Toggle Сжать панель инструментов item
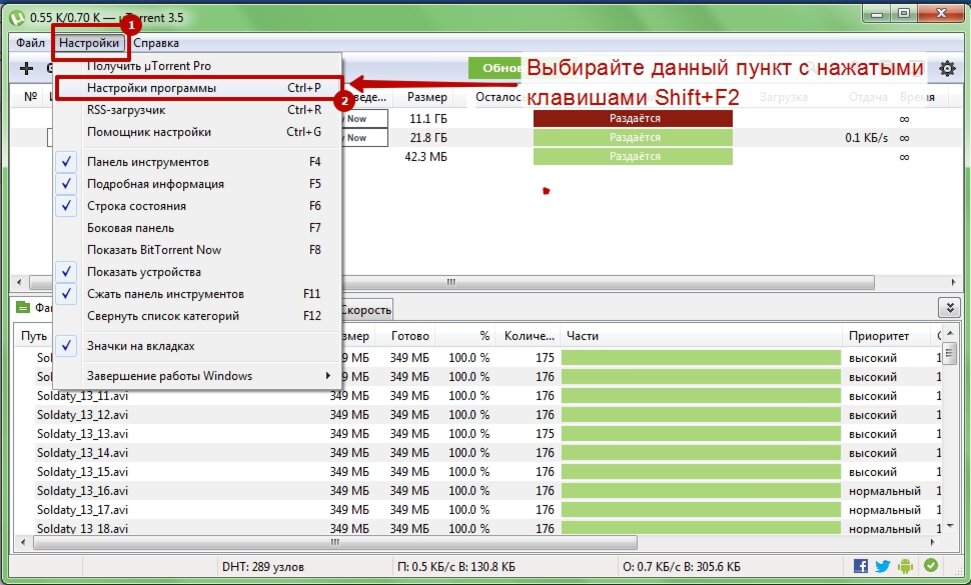Screen dimensions: 971x585 coord(197,293)
